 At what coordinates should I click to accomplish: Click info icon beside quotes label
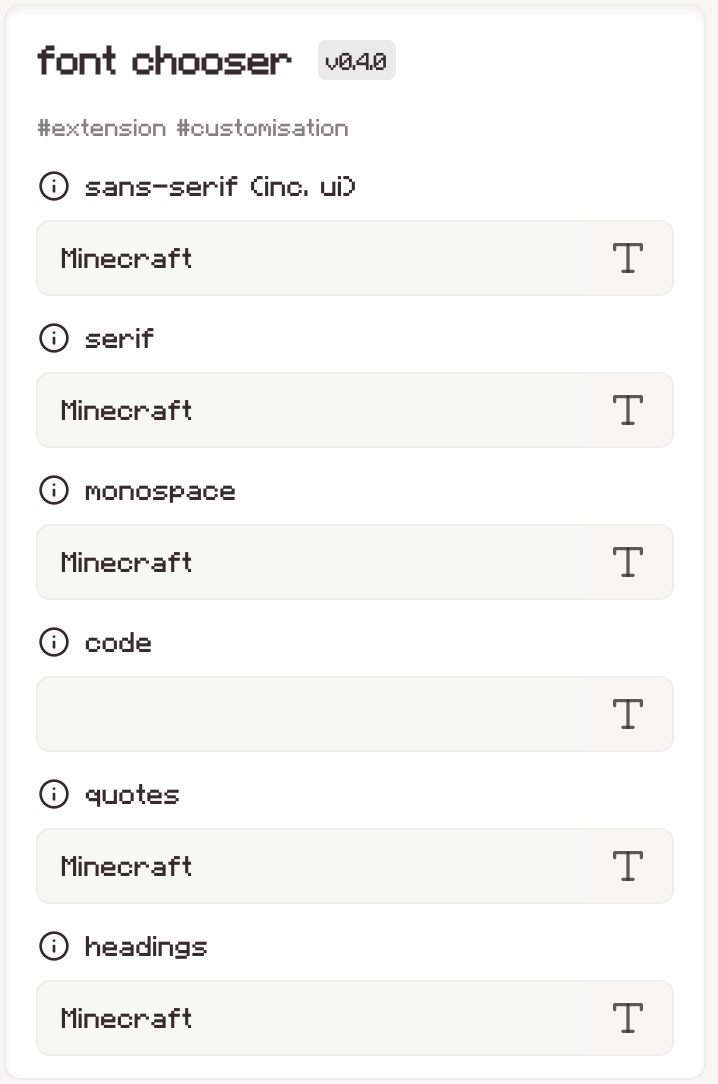point(54,794)
